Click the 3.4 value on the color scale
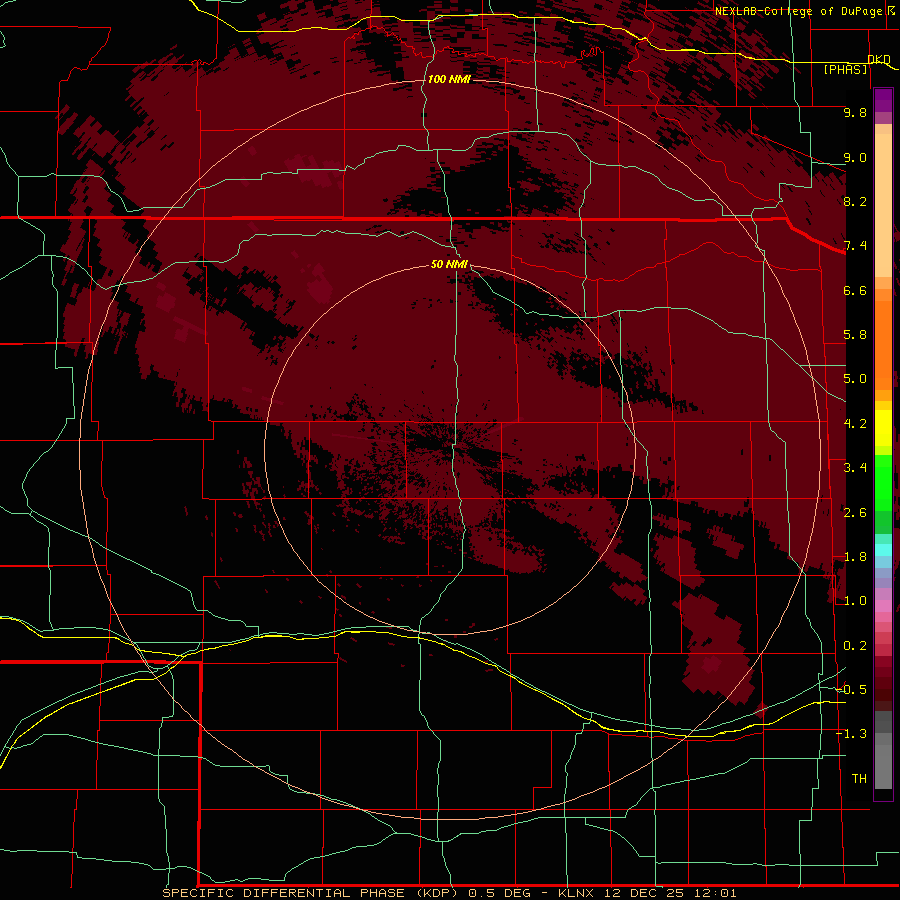The height and width of the screenshot is (900, 900). [855, 468]
